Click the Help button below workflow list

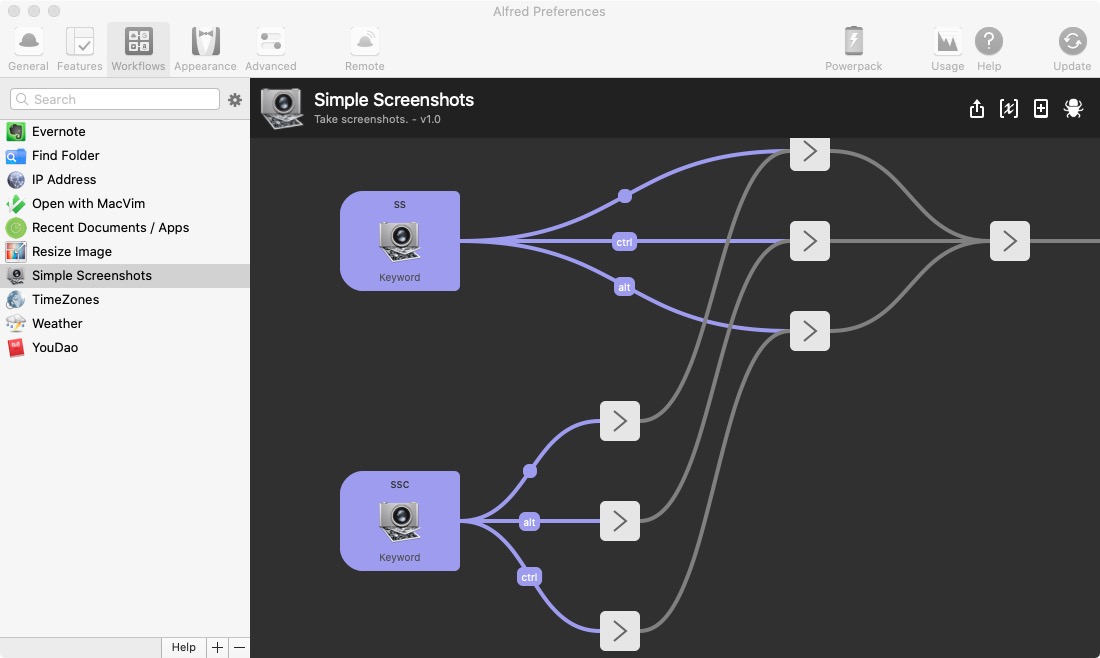coord(184,647)
